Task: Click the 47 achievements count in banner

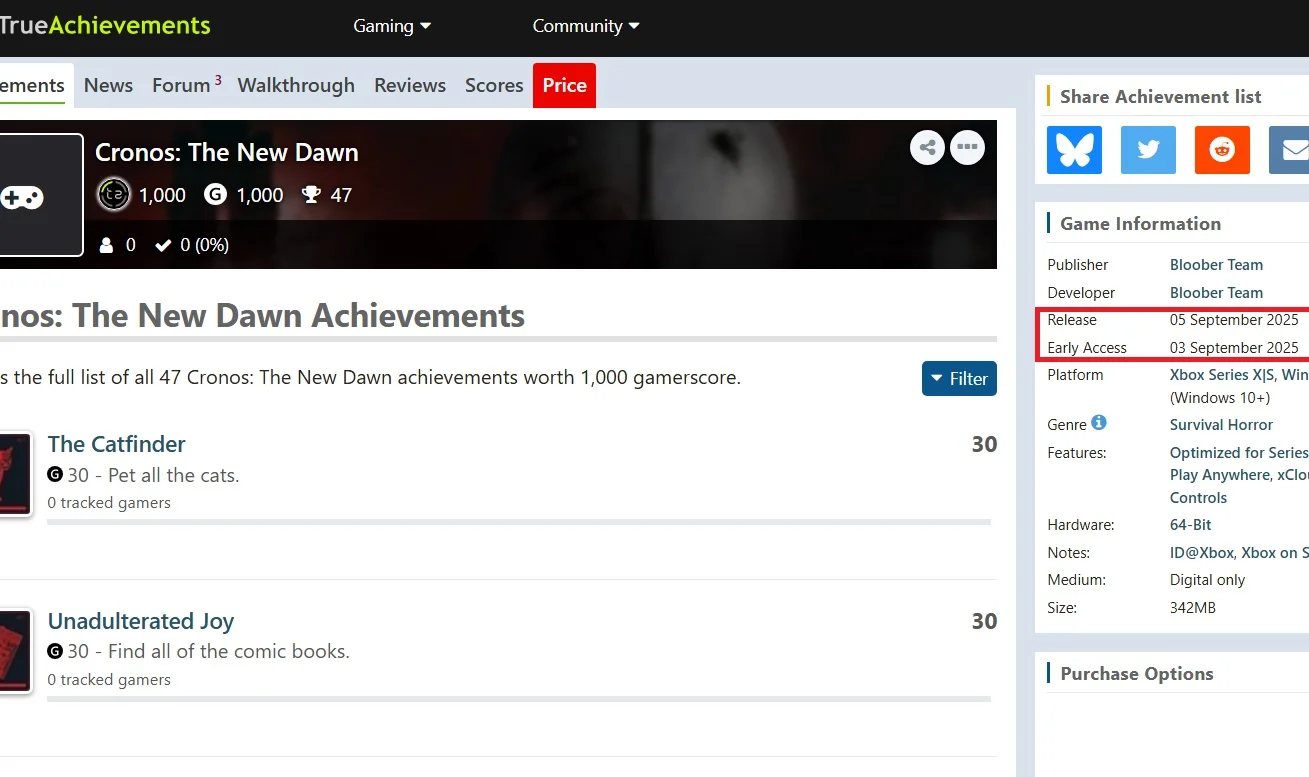Action: pyautogui.click(x=341, y=195)
